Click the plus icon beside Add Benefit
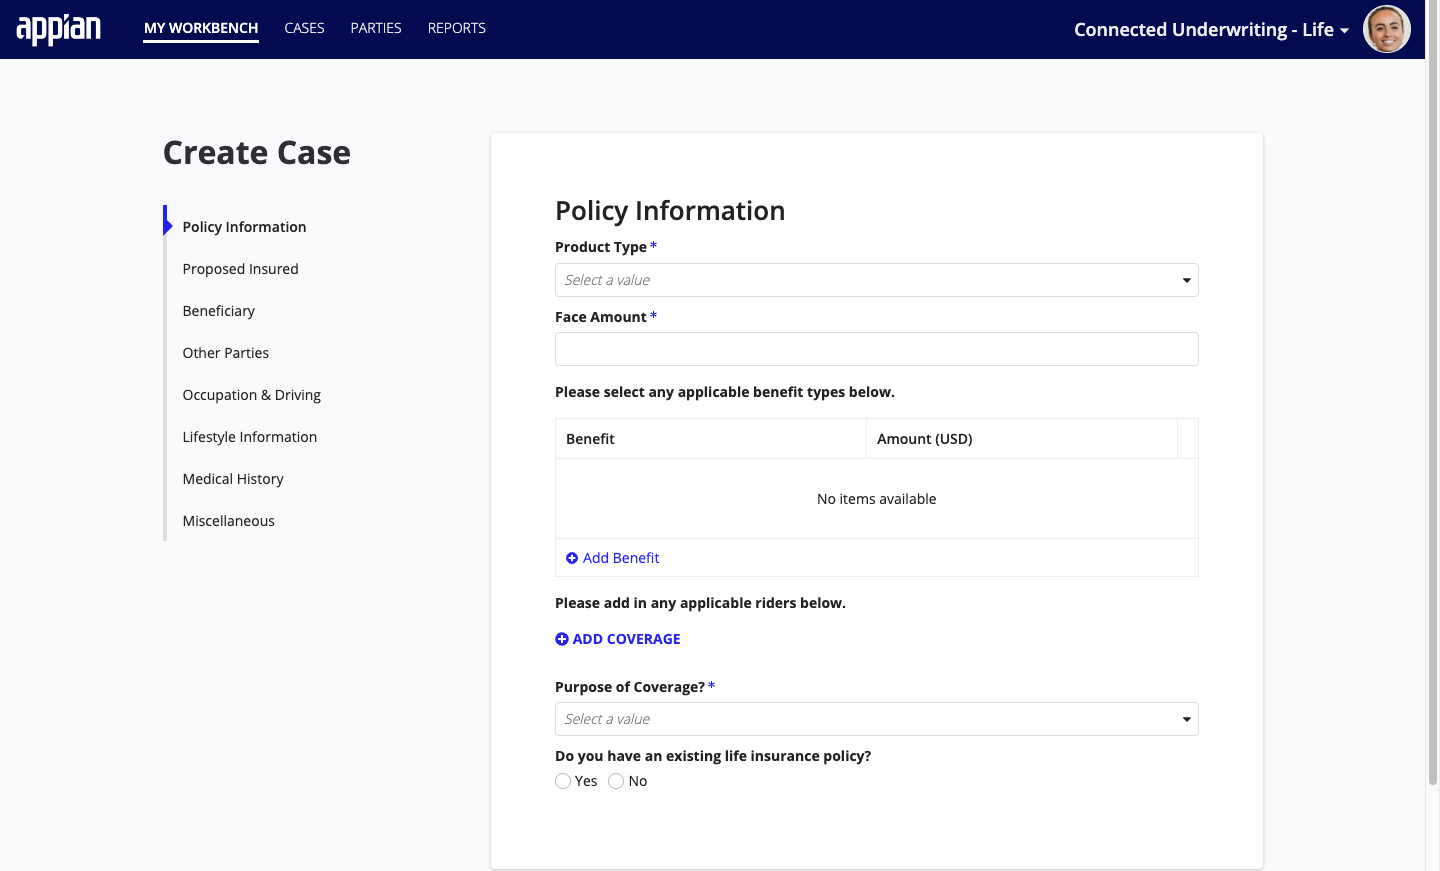Screen dimensions: 1440x871 [572, 558]
